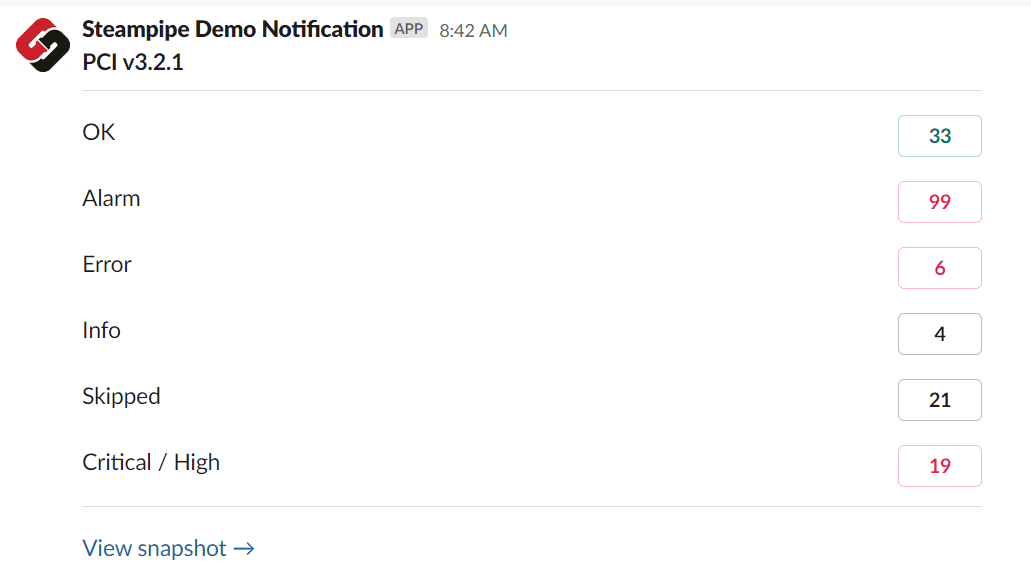Screen dimensions: 1031x573
Task: Select the Skipped count button showing 21
Action: point(939,400)
